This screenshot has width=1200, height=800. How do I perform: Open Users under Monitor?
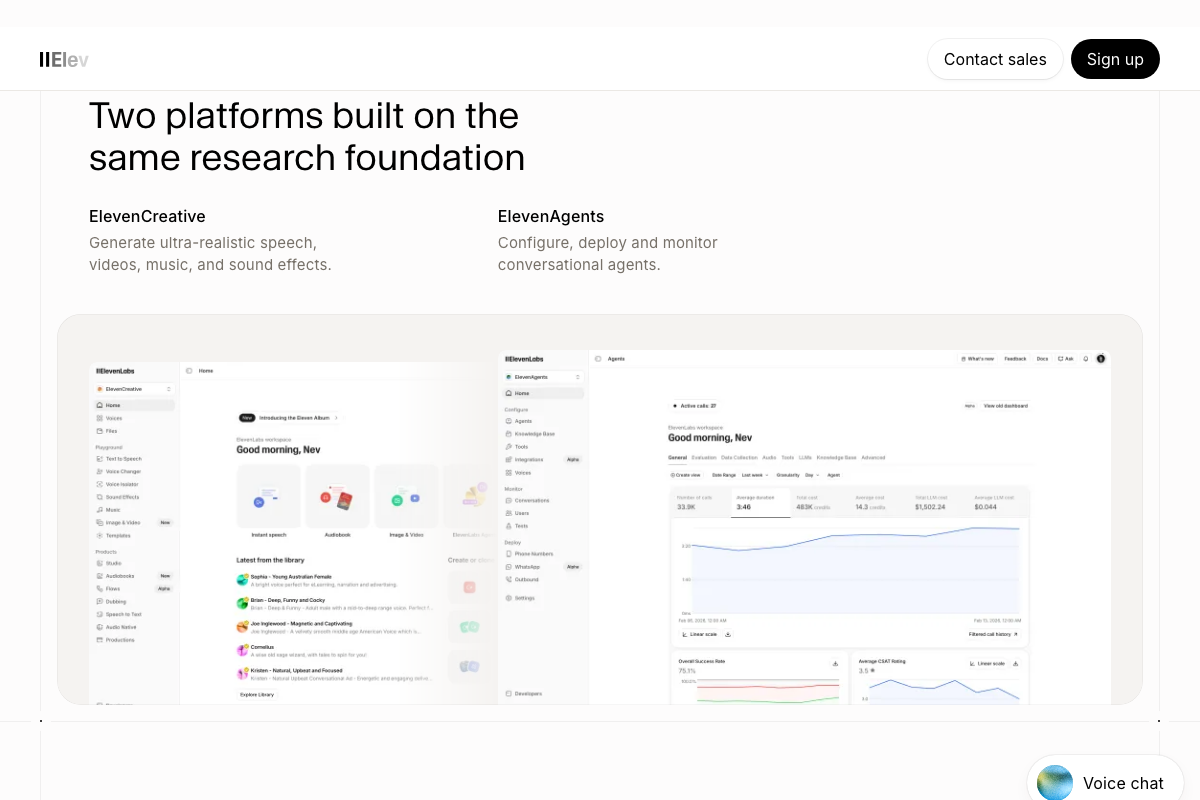pos(517,513)
